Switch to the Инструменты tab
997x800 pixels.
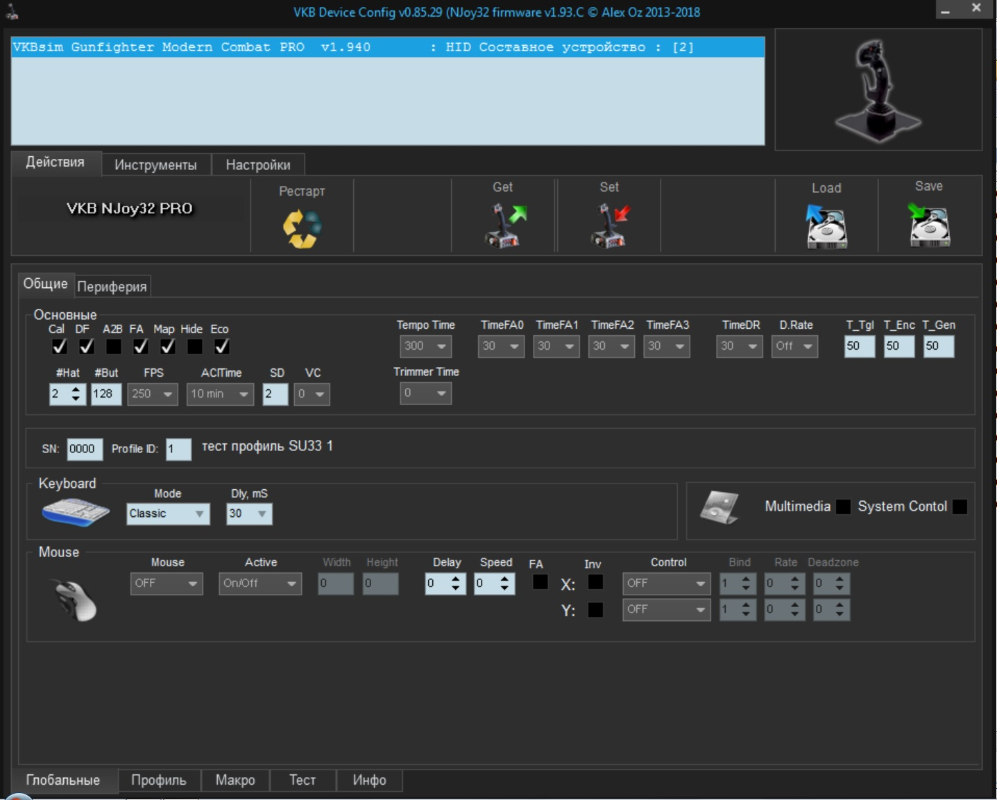click(x=155, y=165)
